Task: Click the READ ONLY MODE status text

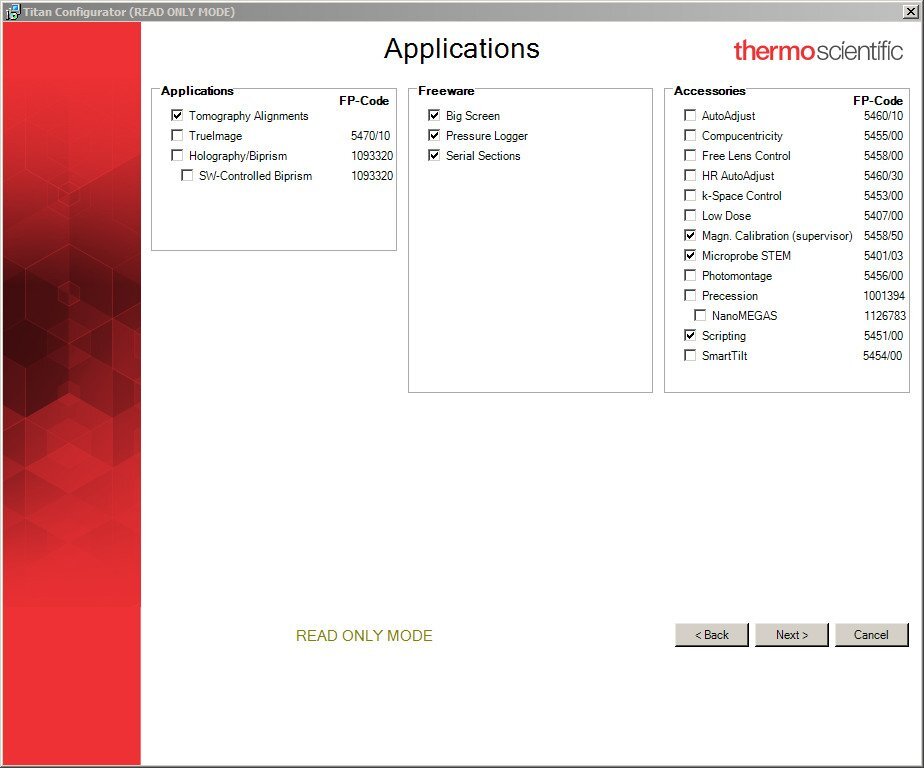Action: click(364, 635)
